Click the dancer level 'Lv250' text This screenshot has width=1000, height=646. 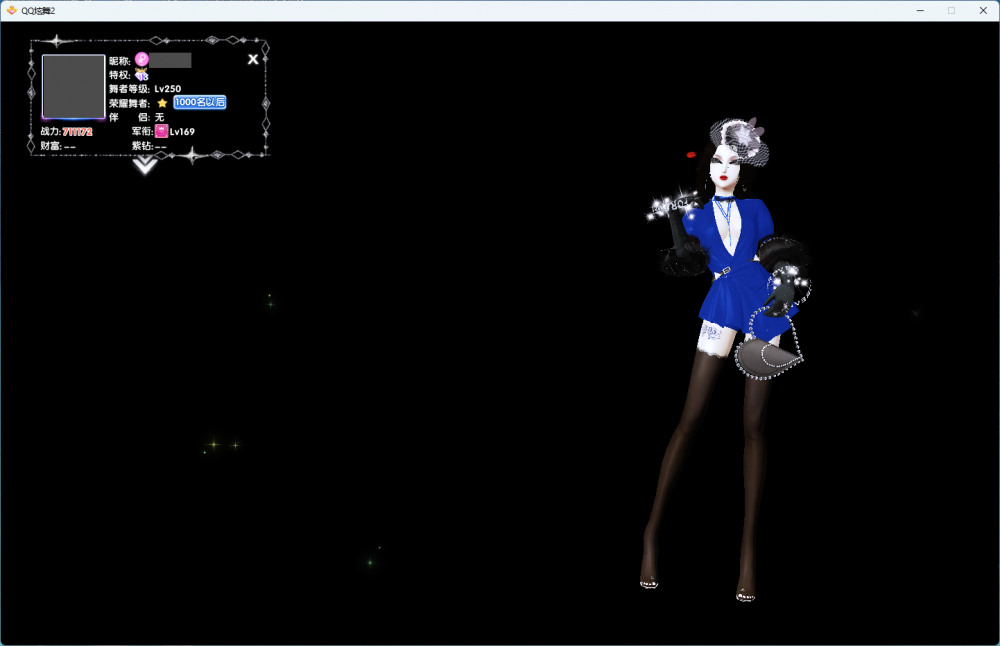pyautogui.click(x=168, y=89)
